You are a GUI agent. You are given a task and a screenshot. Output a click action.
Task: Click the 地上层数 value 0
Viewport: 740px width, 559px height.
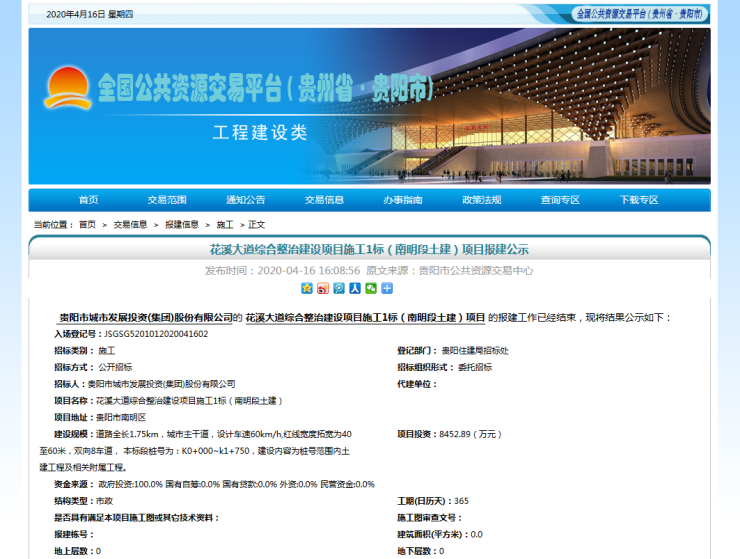click(99, 551)
